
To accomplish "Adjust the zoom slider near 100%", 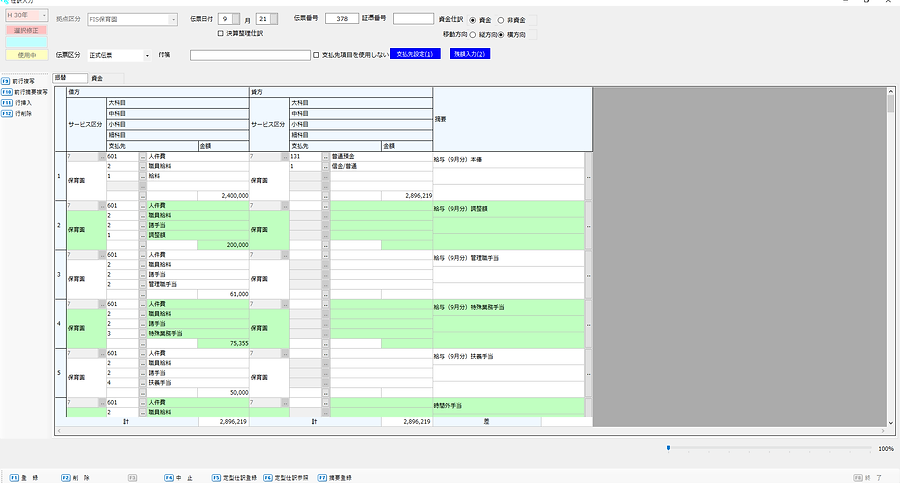I will (x=668, y=448).
